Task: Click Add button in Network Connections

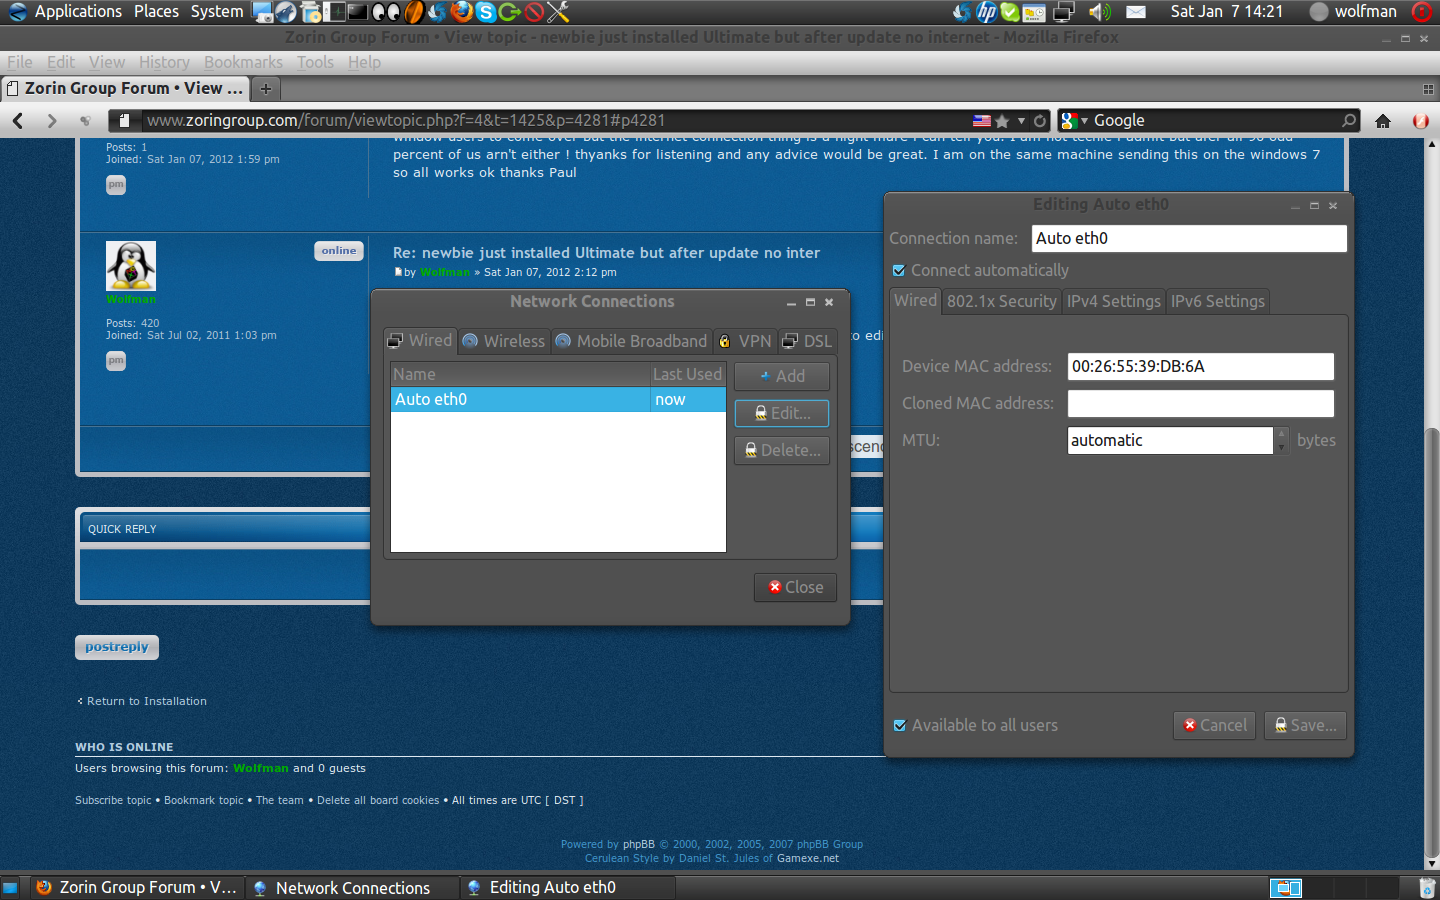Action: point(782,376)
